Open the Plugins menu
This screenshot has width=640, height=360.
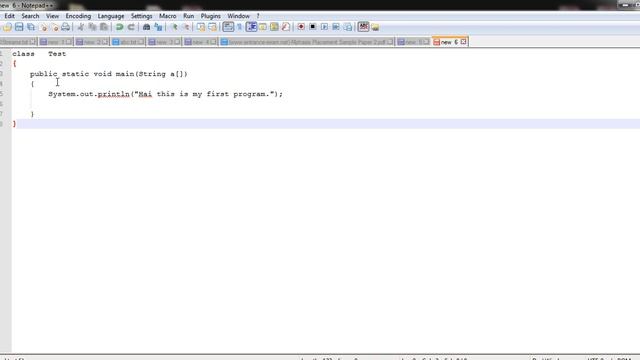coord(211,16)
